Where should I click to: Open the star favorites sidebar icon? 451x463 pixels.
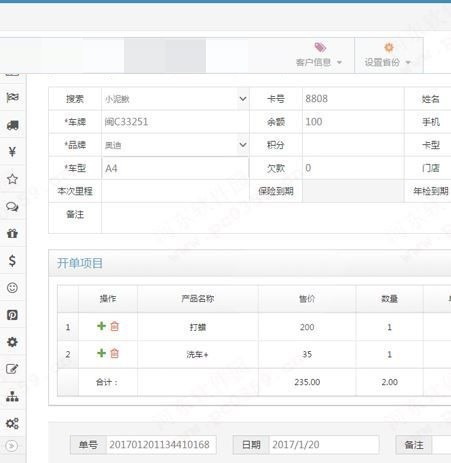pos(12,179)
